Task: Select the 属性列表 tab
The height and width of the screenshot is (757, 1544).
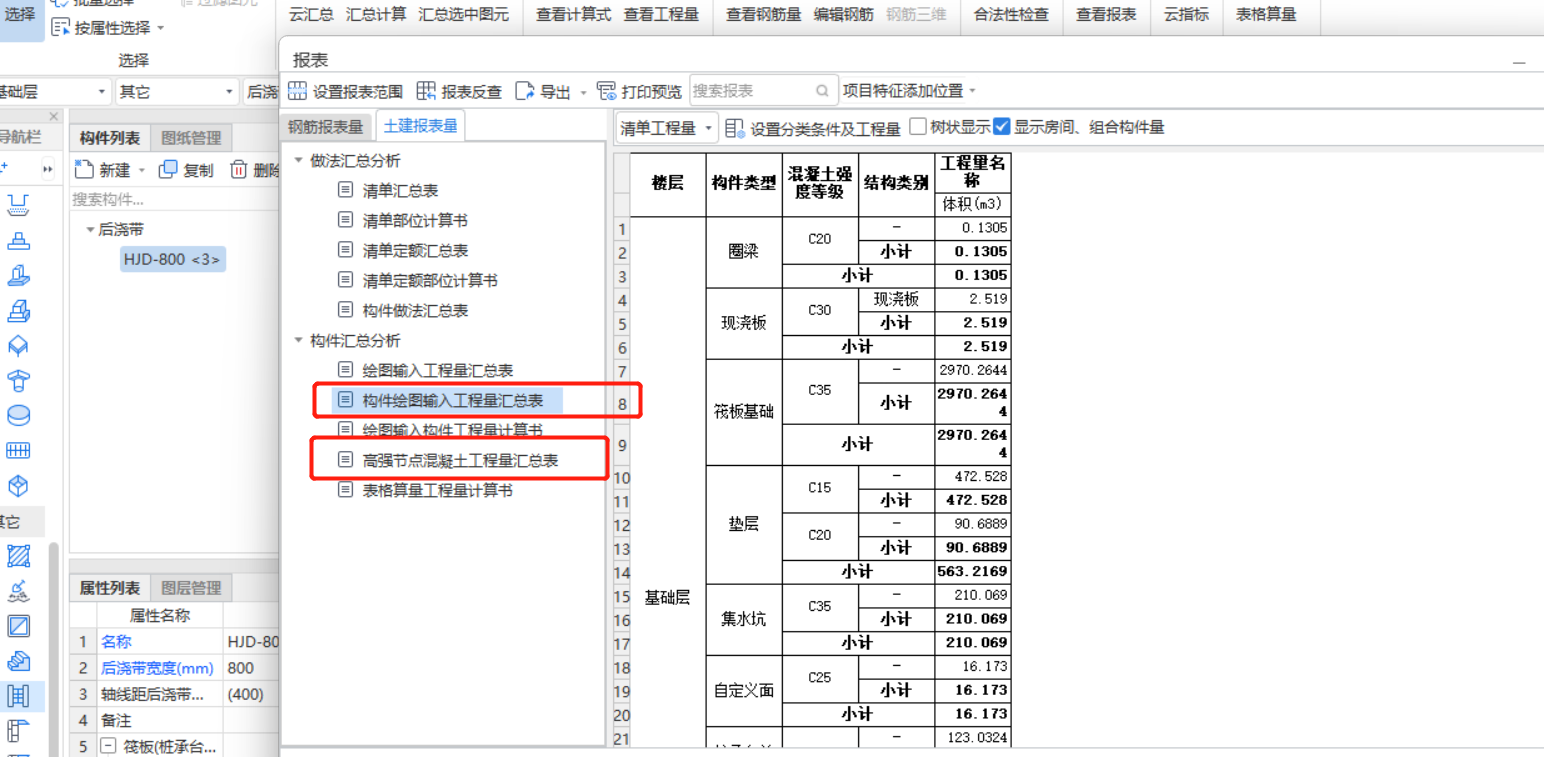Action: 110,588
